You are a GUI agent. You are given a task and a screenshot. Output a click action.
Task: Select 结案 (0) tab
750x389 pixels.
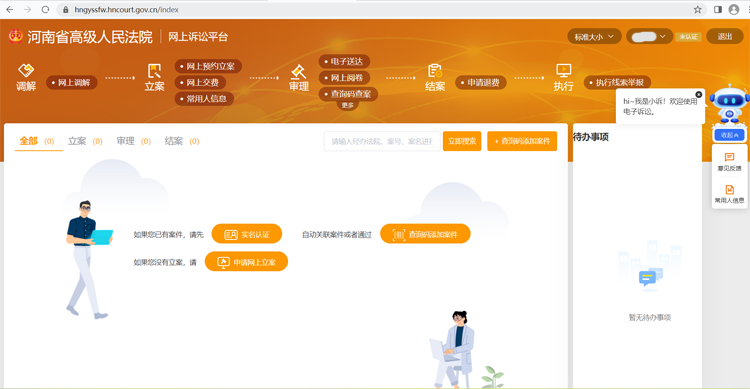pyautogui.click(x=182, y=141)
